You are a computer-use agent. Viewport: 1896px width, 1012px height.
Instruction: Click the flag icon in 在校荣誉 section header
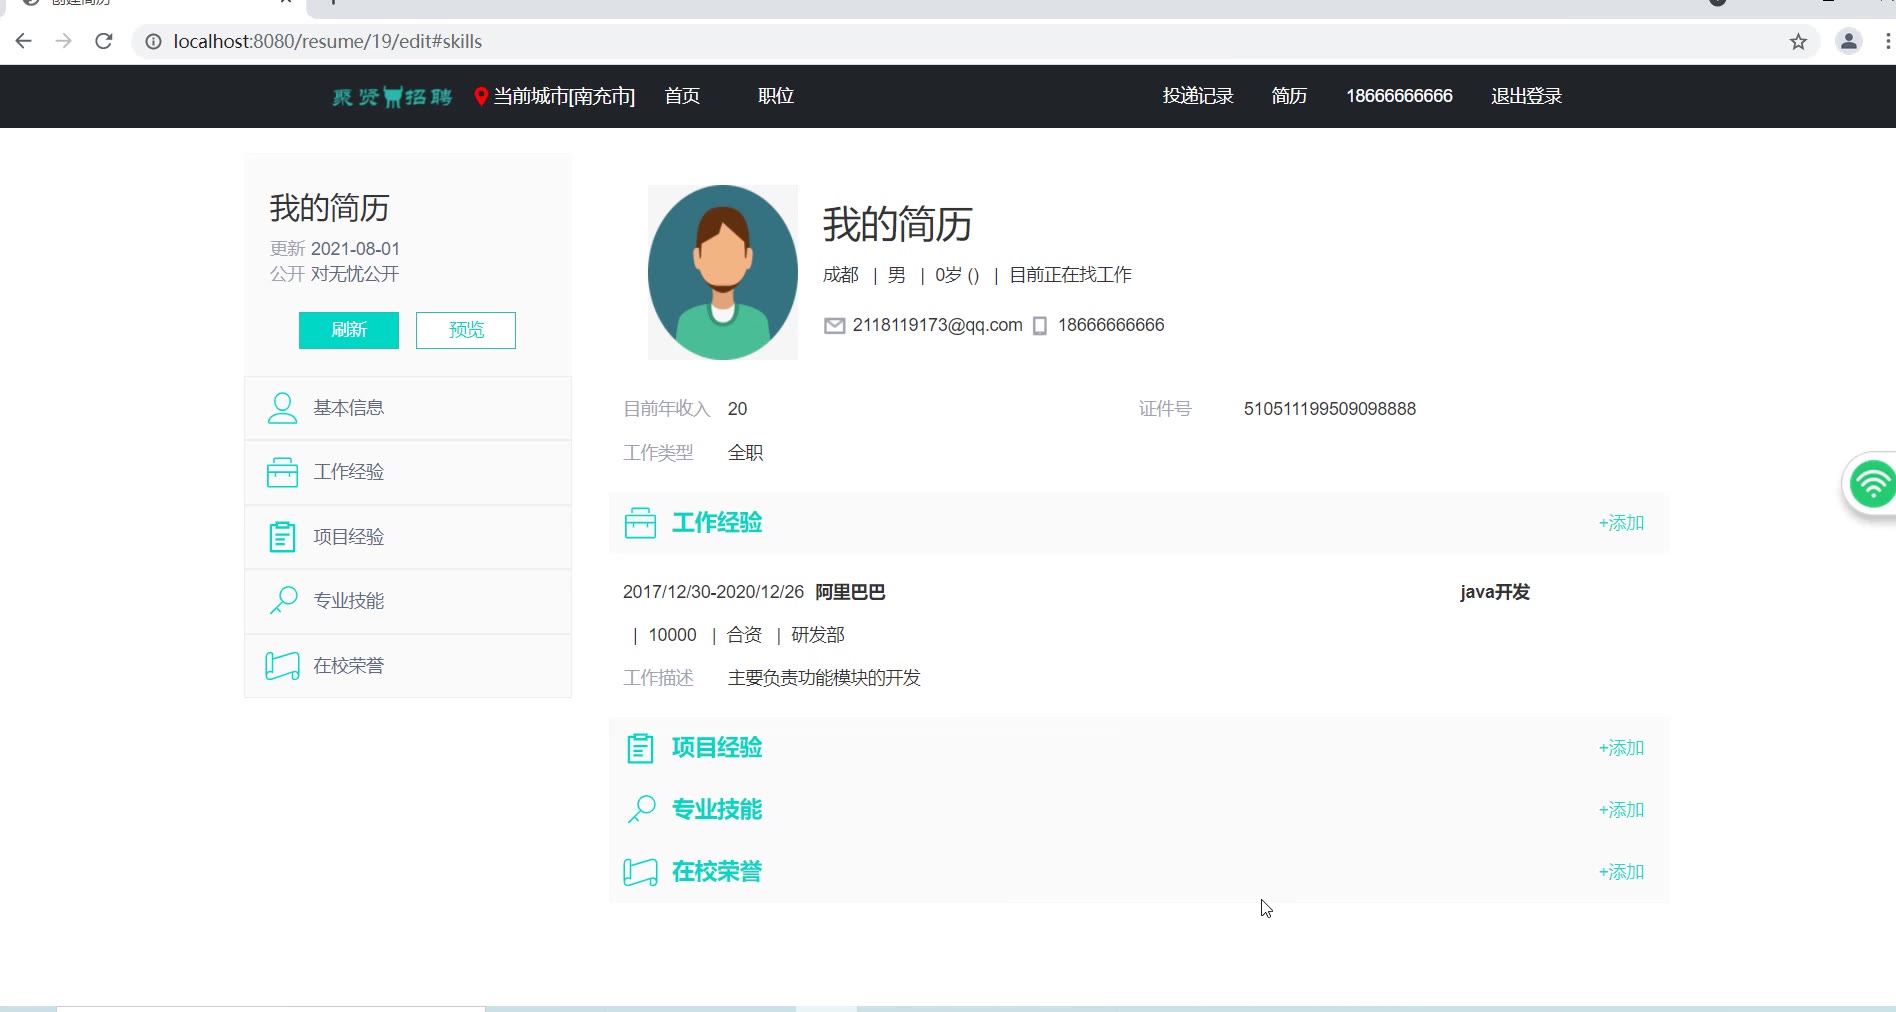coord(641,872)
